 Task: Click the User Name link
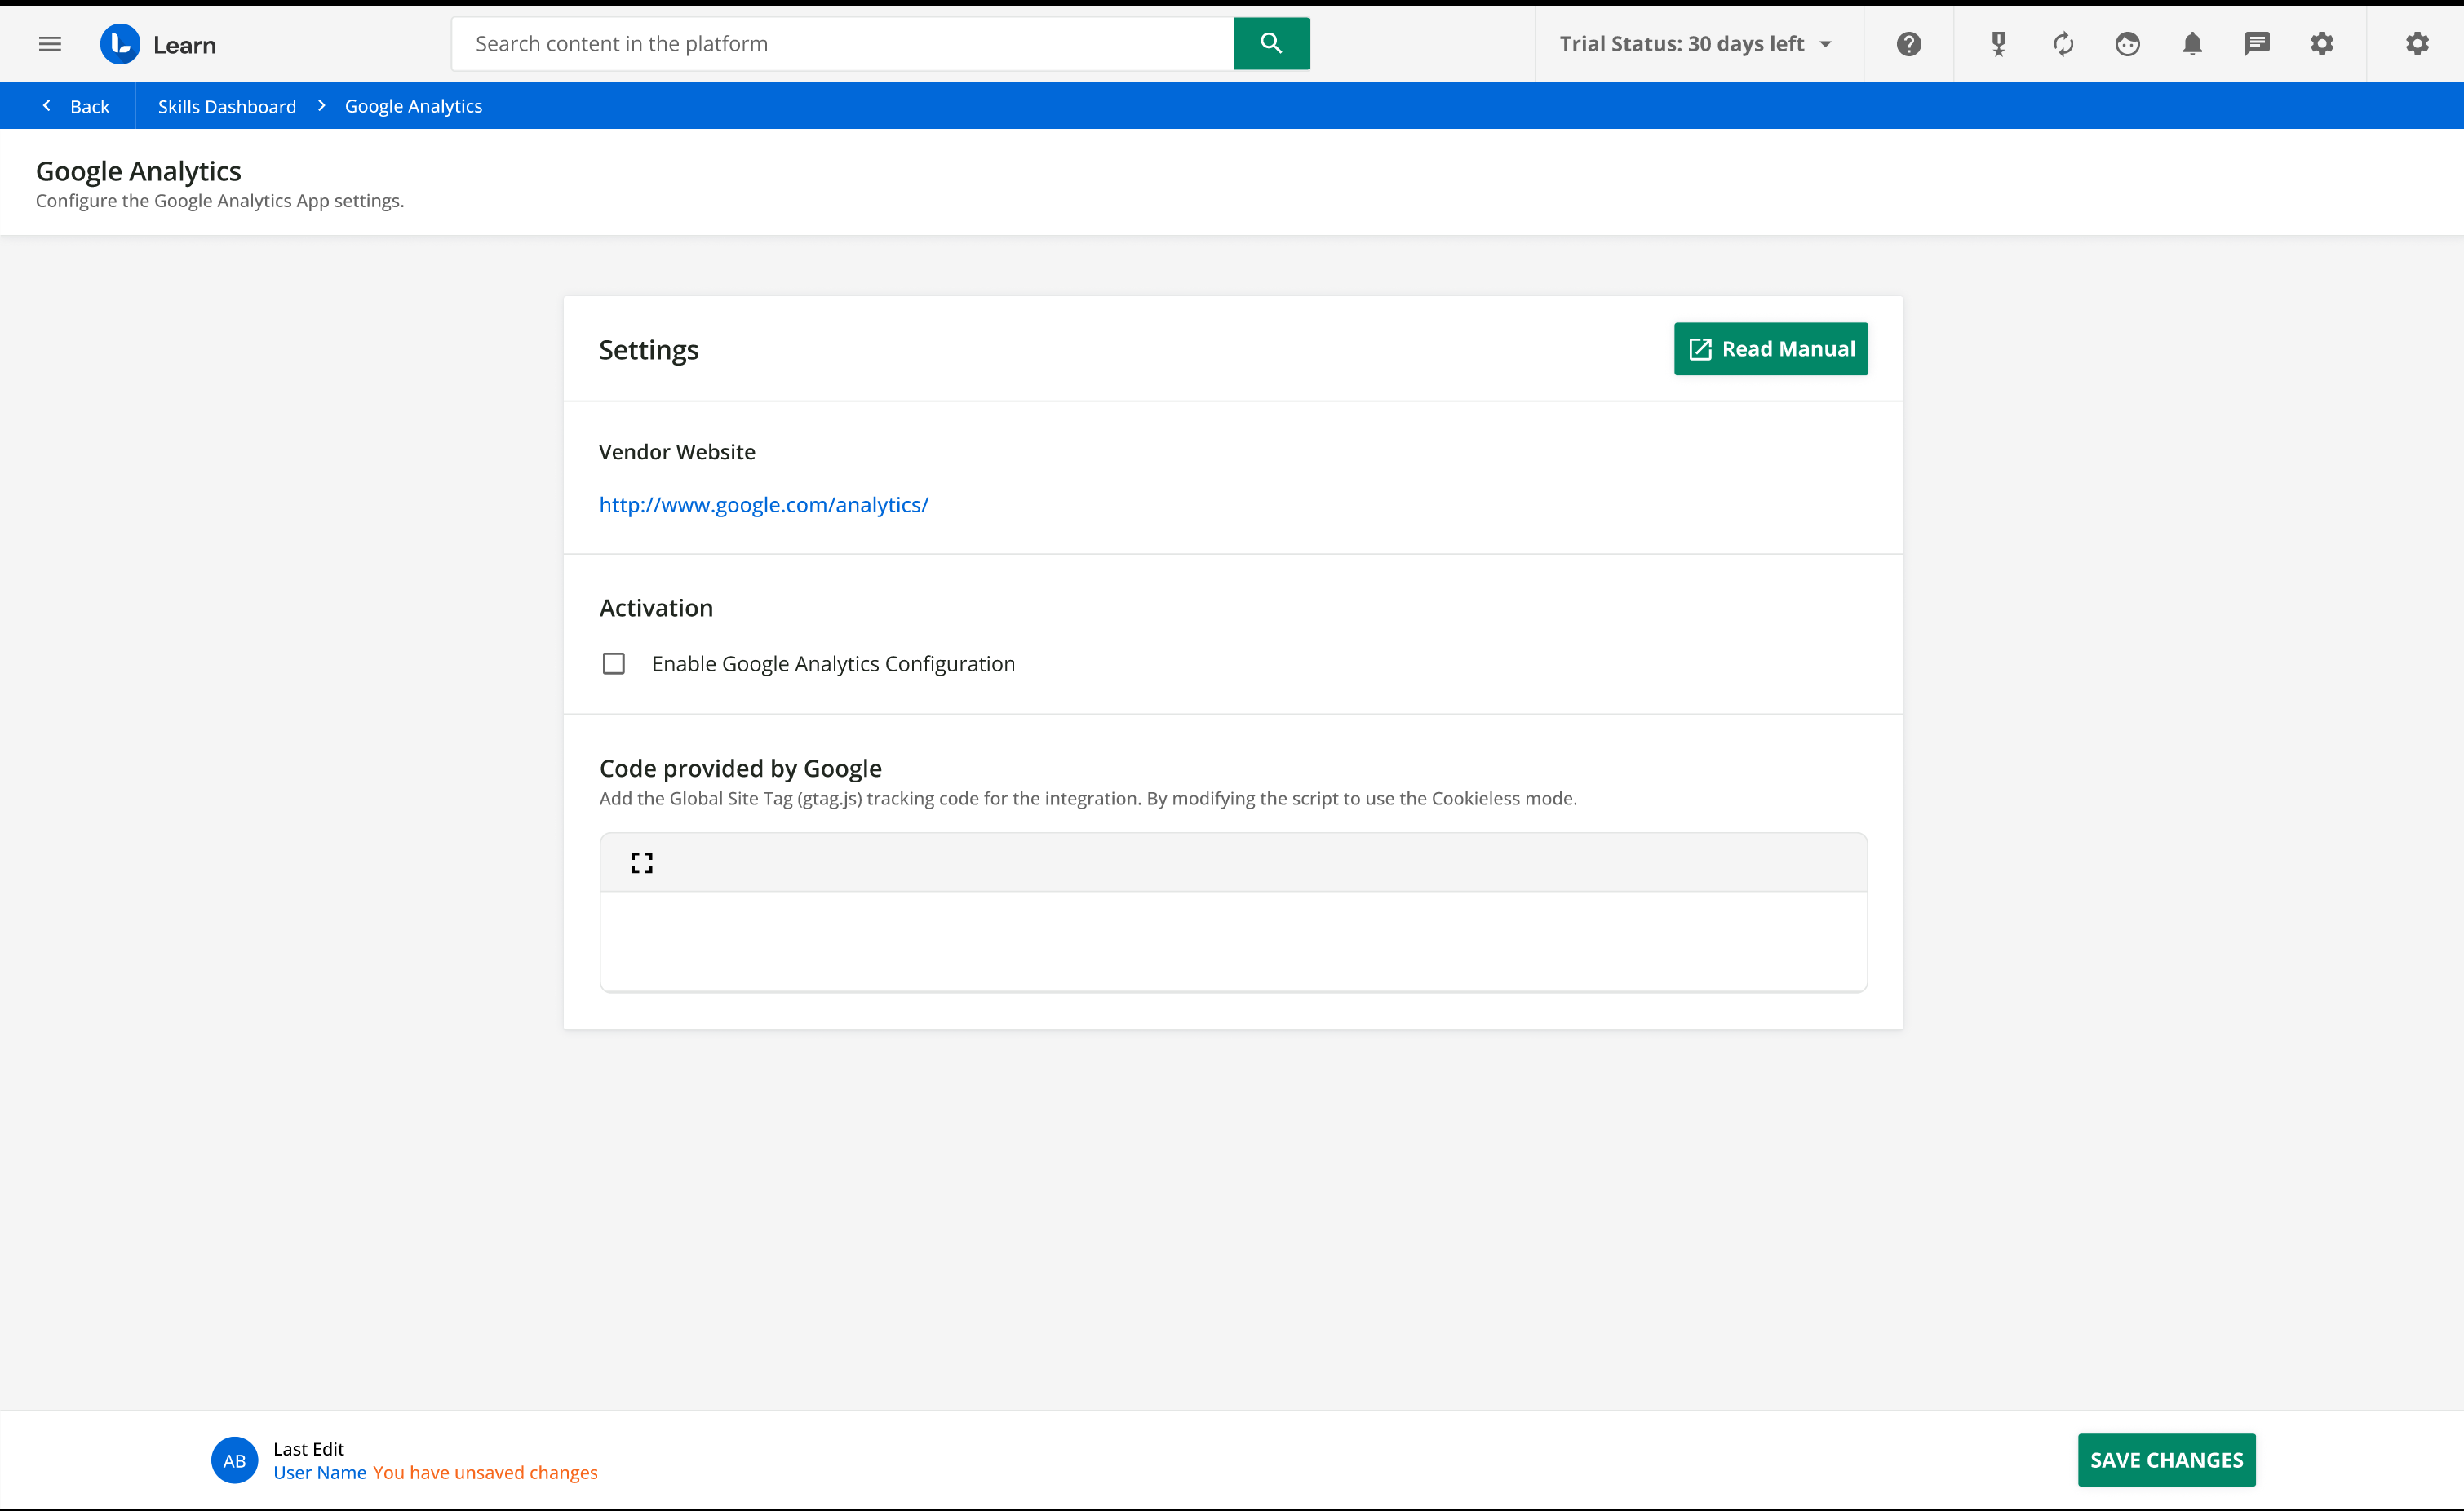click(320, 1472)
